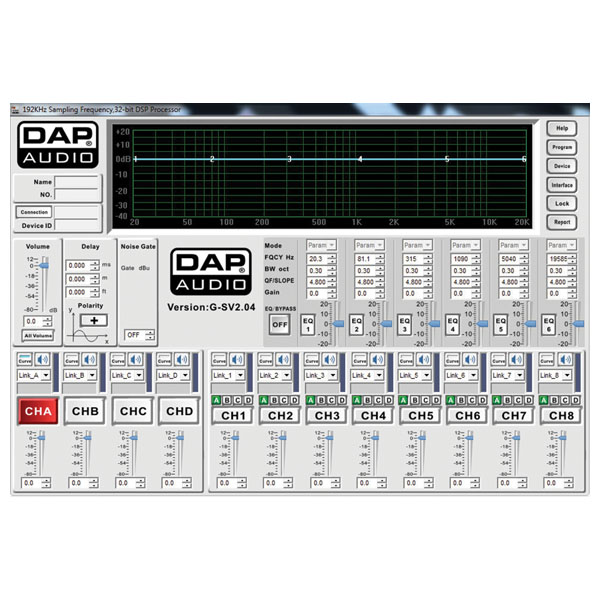Click the main Volume slider handle
This screenshot has width=600, height=600.
click(38, 266)
